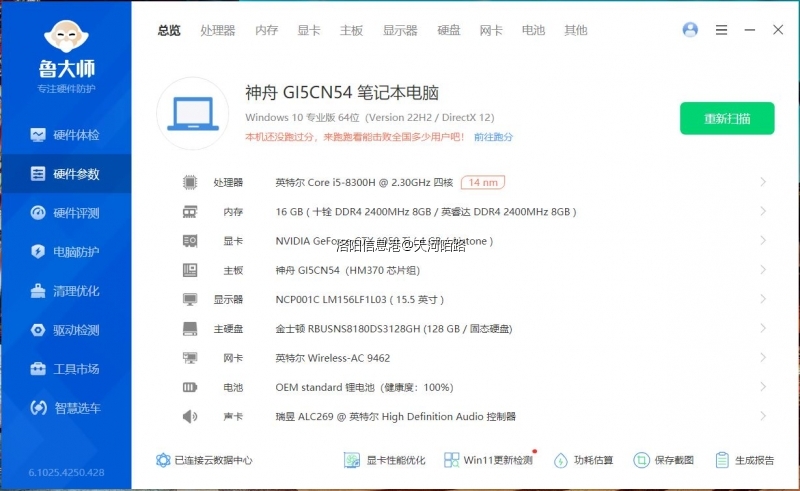Screen dimensions: 800x491
Task: Click 生成报告 to generate report
Action: point(744,460)
